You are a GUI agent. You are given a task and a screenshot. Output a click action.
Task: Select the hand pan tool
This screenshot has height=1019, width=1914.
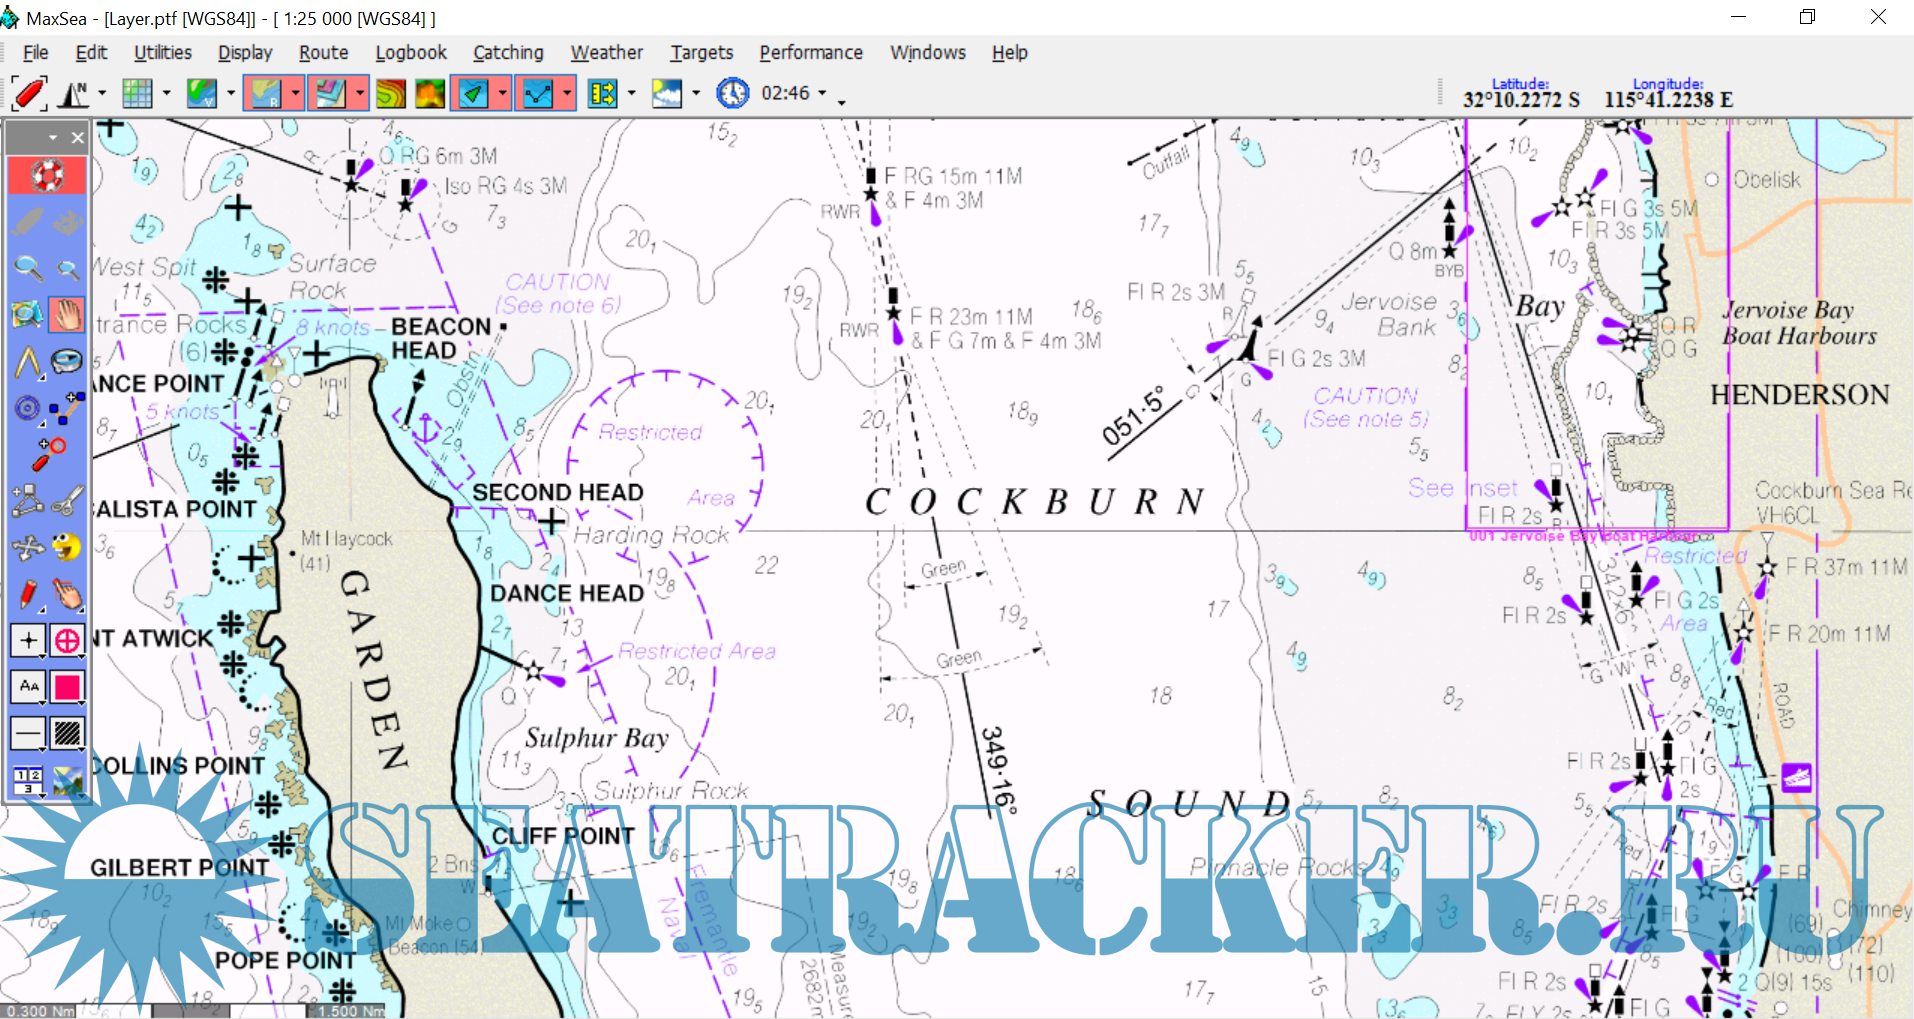pyautogui.click(x=67, y=315)
